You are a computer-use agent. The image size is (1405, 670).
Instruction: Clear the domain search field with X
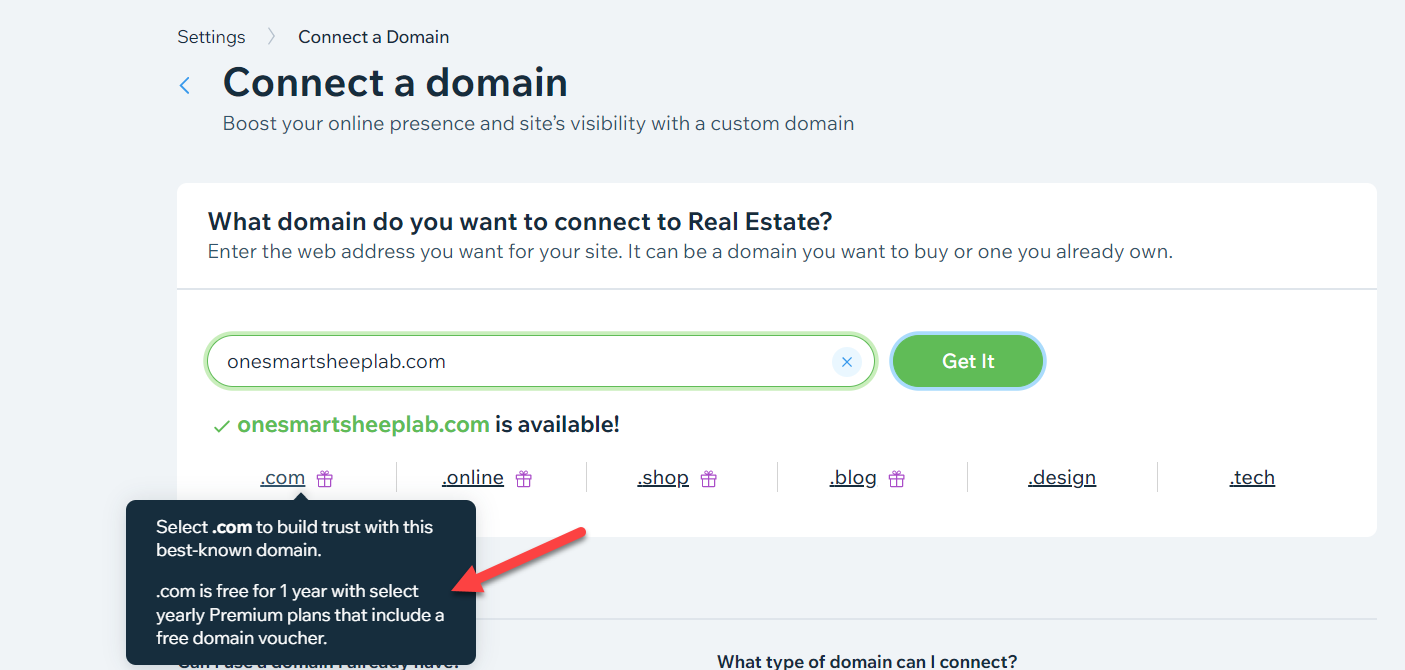coord(846,362)
